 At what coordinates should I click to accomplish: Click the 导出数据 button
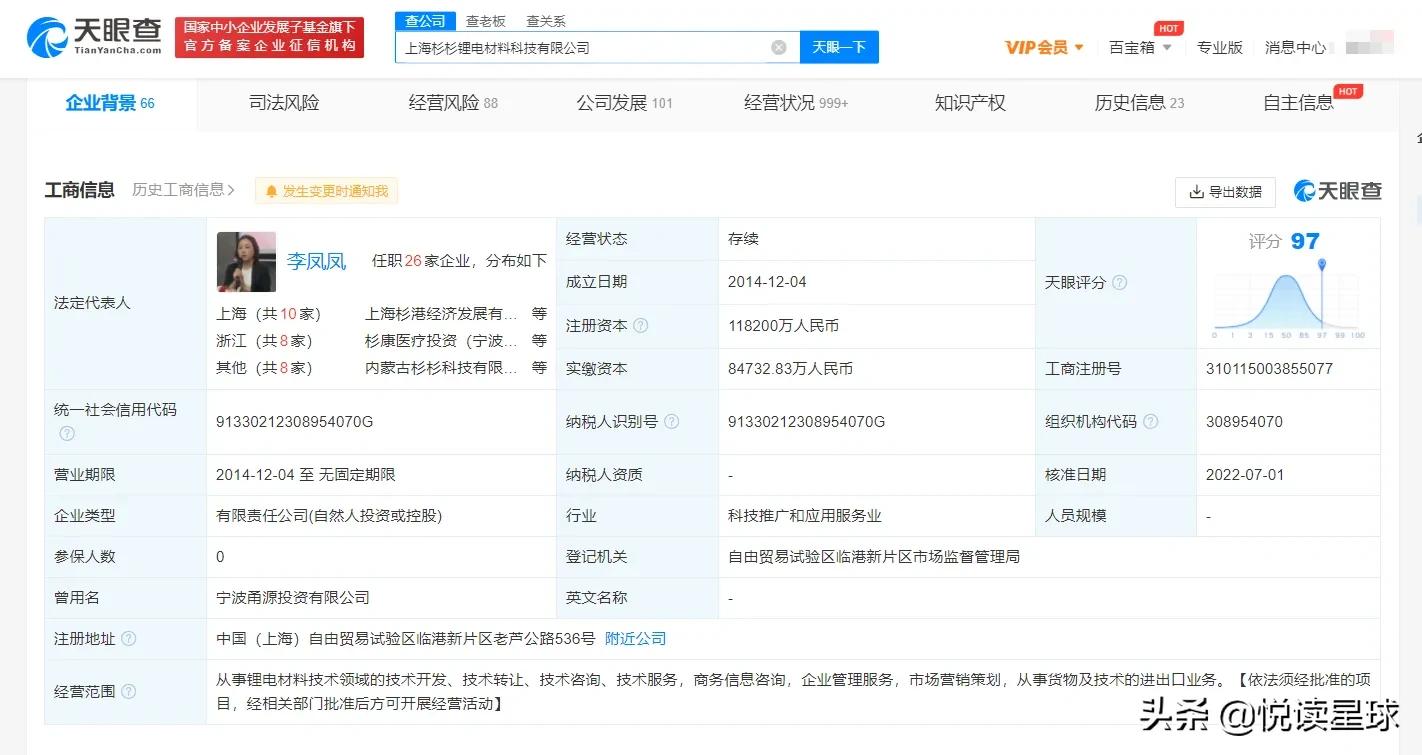(x=1225, y=192)
